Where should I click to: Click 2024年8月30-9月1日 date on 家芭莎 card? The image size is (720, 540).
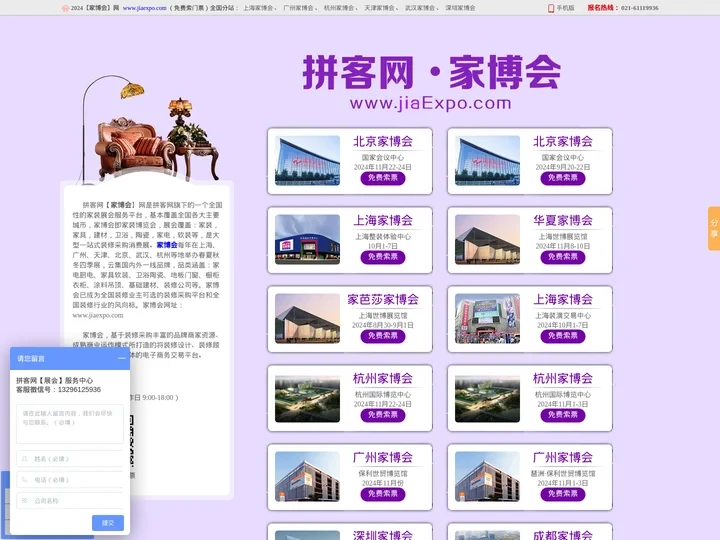[x=383, y=325]
